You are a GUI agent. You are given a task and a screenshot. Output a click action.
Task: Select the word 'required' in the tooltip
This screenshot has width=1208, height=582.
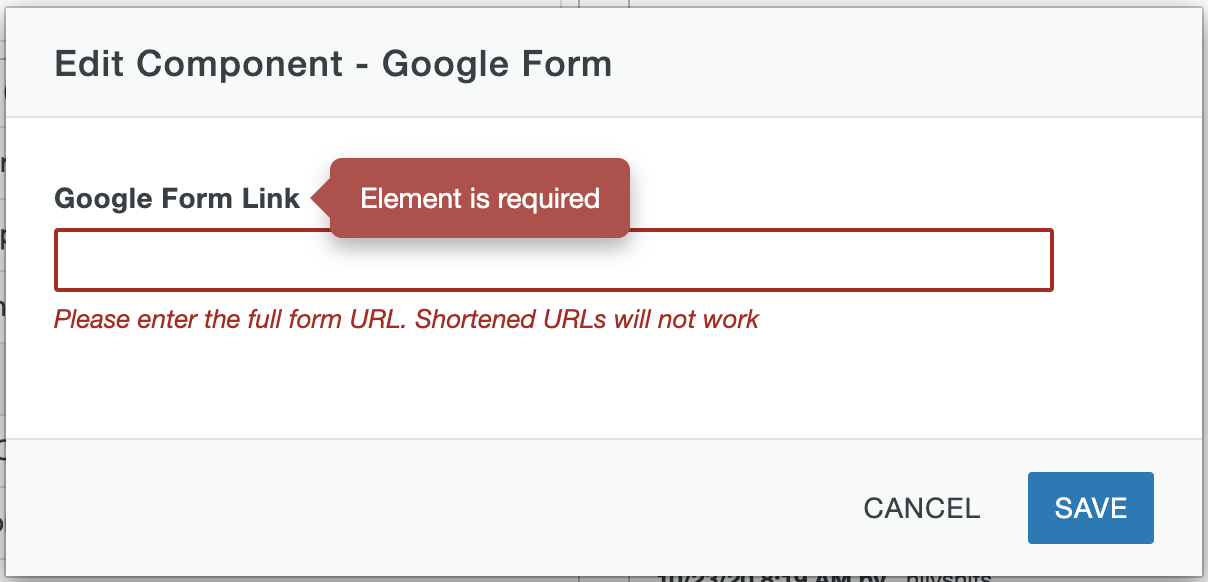(565, 198)
